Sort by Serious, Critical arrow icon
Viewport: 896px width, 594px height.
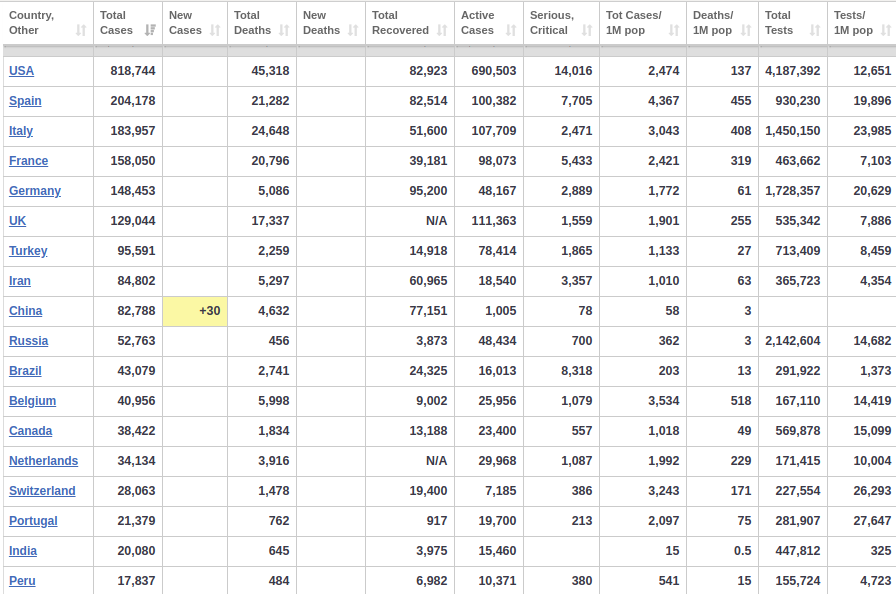coord(587,30)
